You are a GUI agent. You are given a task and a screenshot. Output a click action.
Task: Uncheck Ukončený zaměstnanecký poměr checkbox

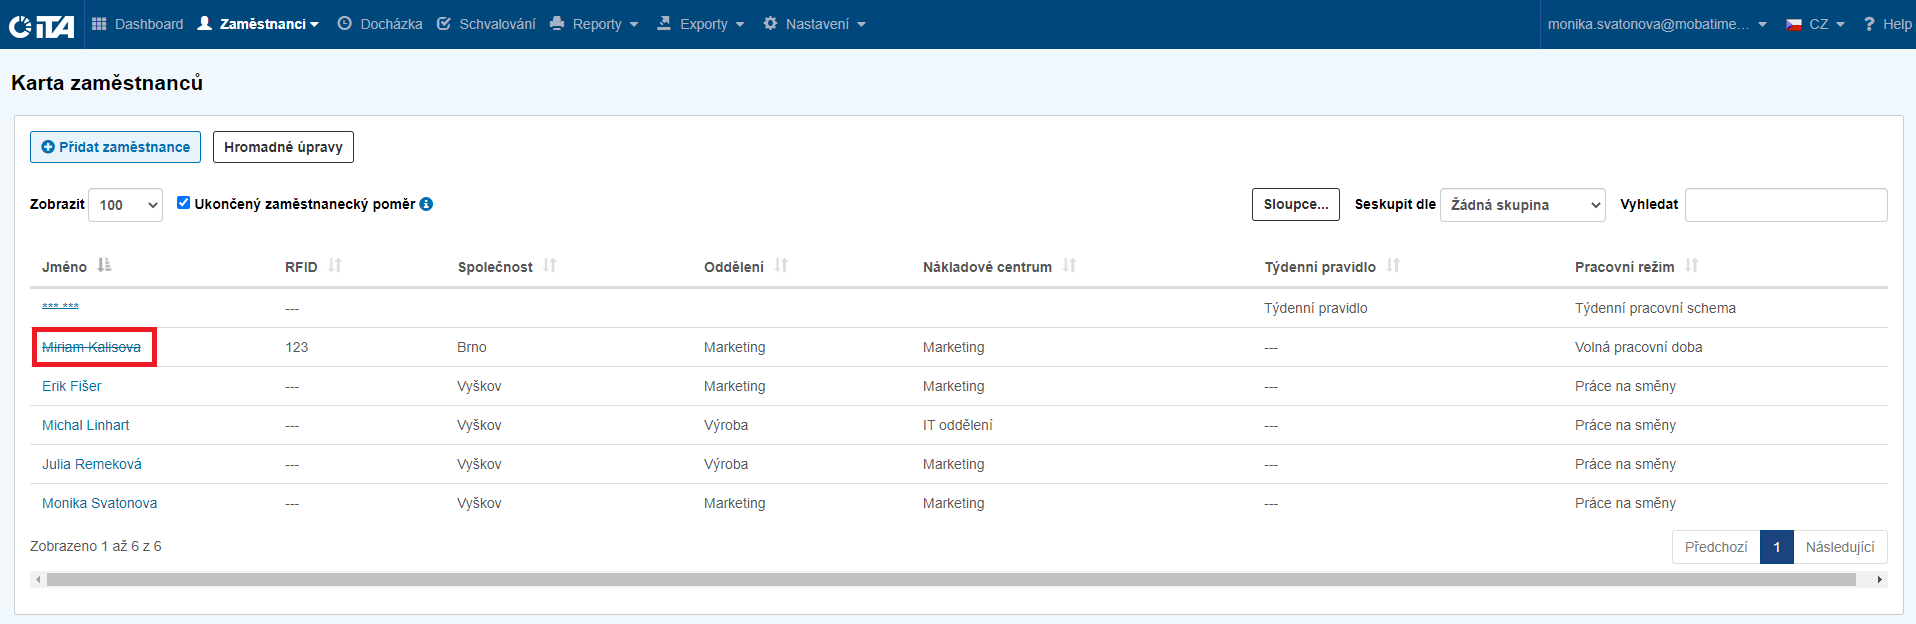[x=184, y=203]
